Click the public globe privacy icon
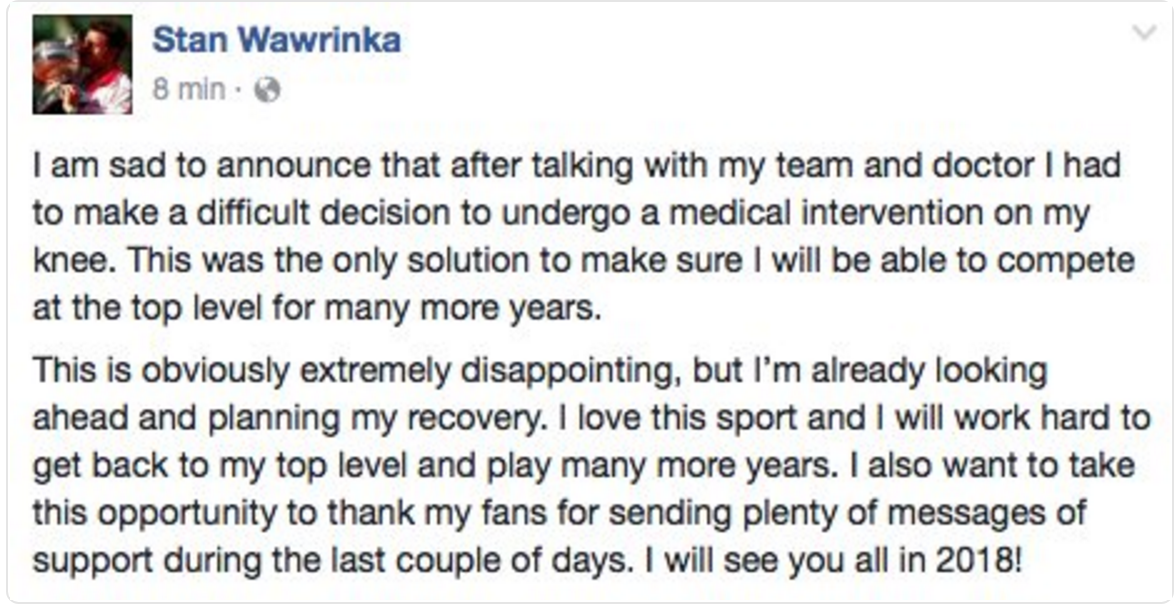 coord(267,91)
